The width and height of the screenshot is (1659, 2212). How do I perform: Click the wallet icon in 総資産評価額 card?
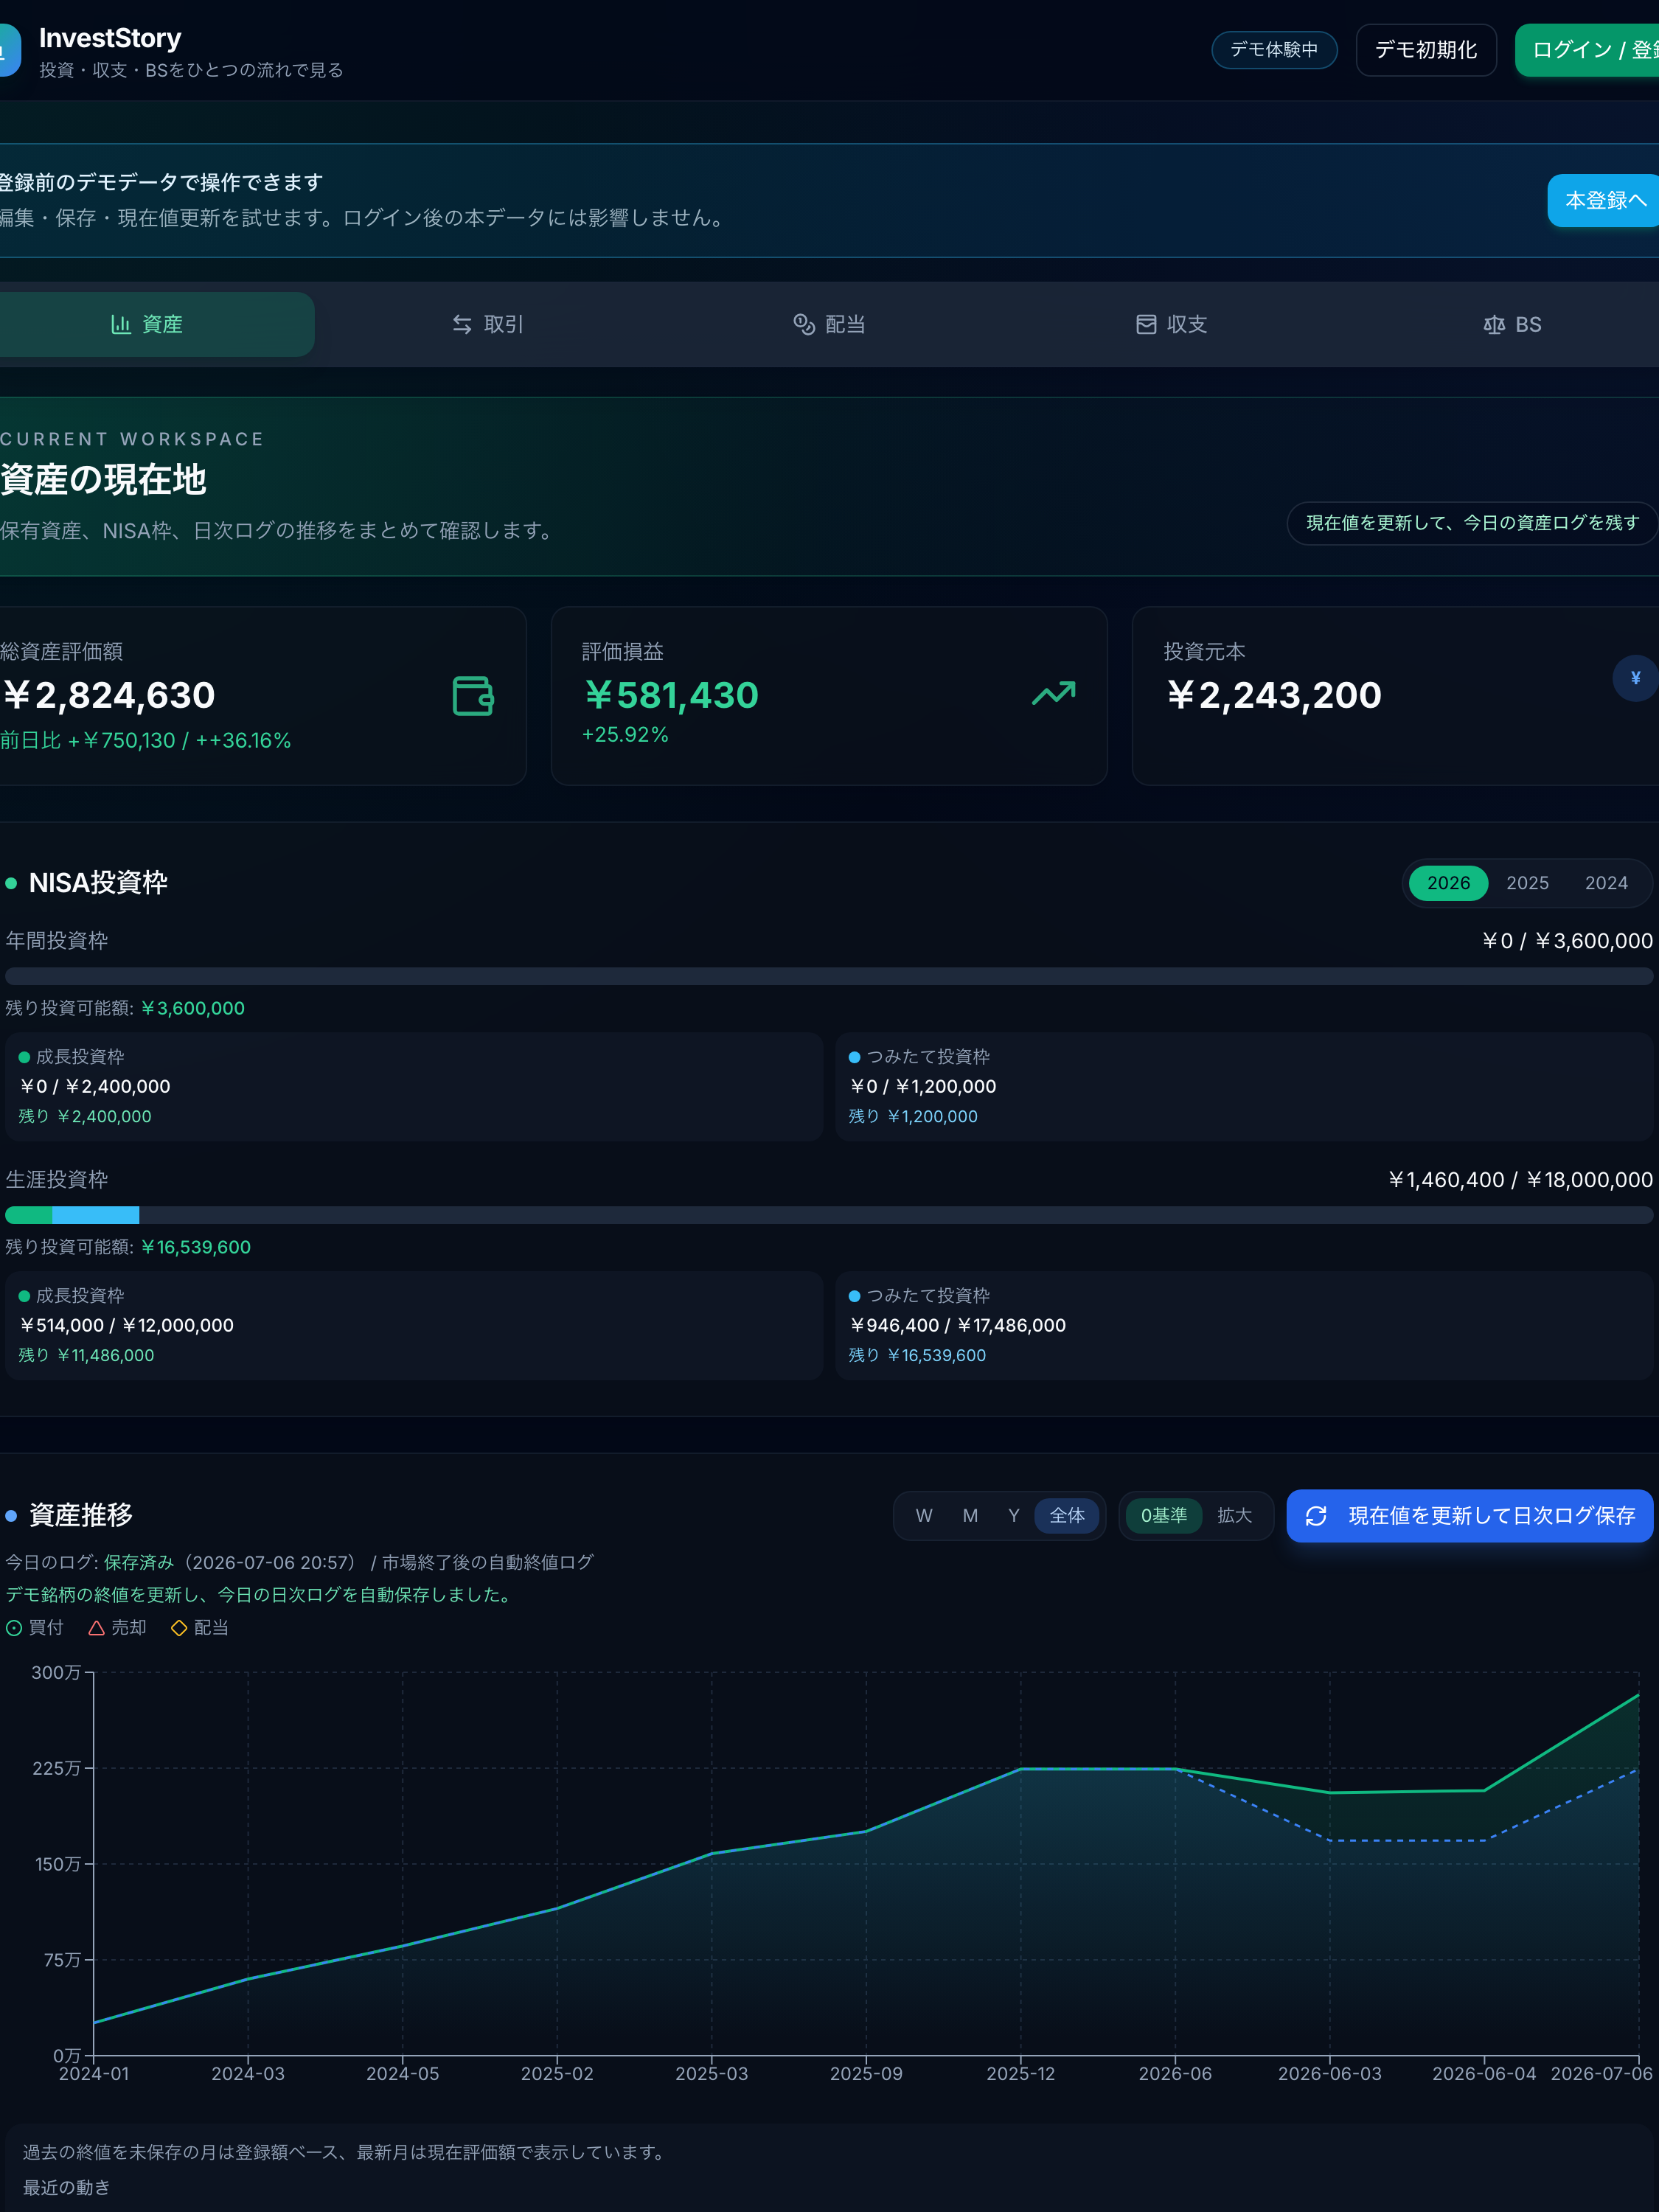pos(473,696)
